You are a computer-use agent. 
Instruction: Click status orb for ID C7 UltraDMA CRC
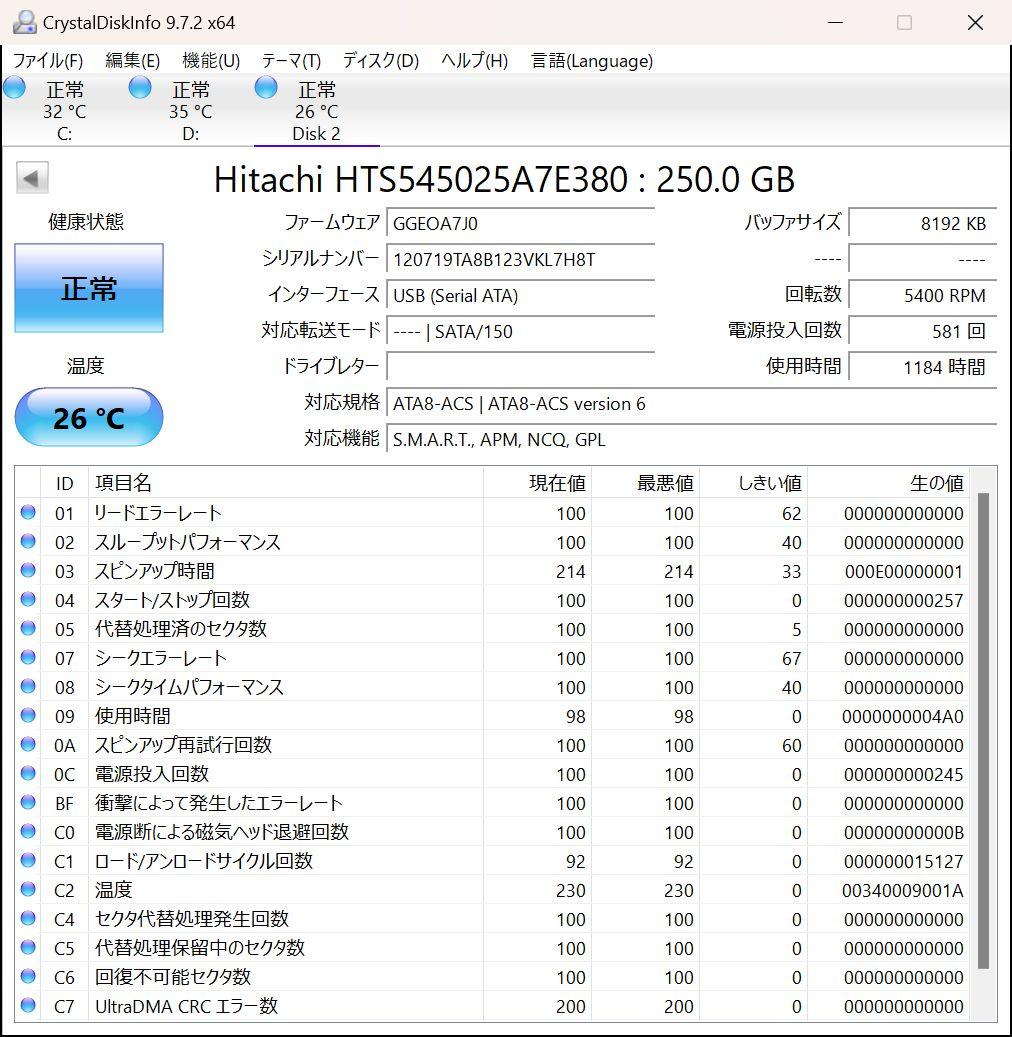click(28, 1006)
